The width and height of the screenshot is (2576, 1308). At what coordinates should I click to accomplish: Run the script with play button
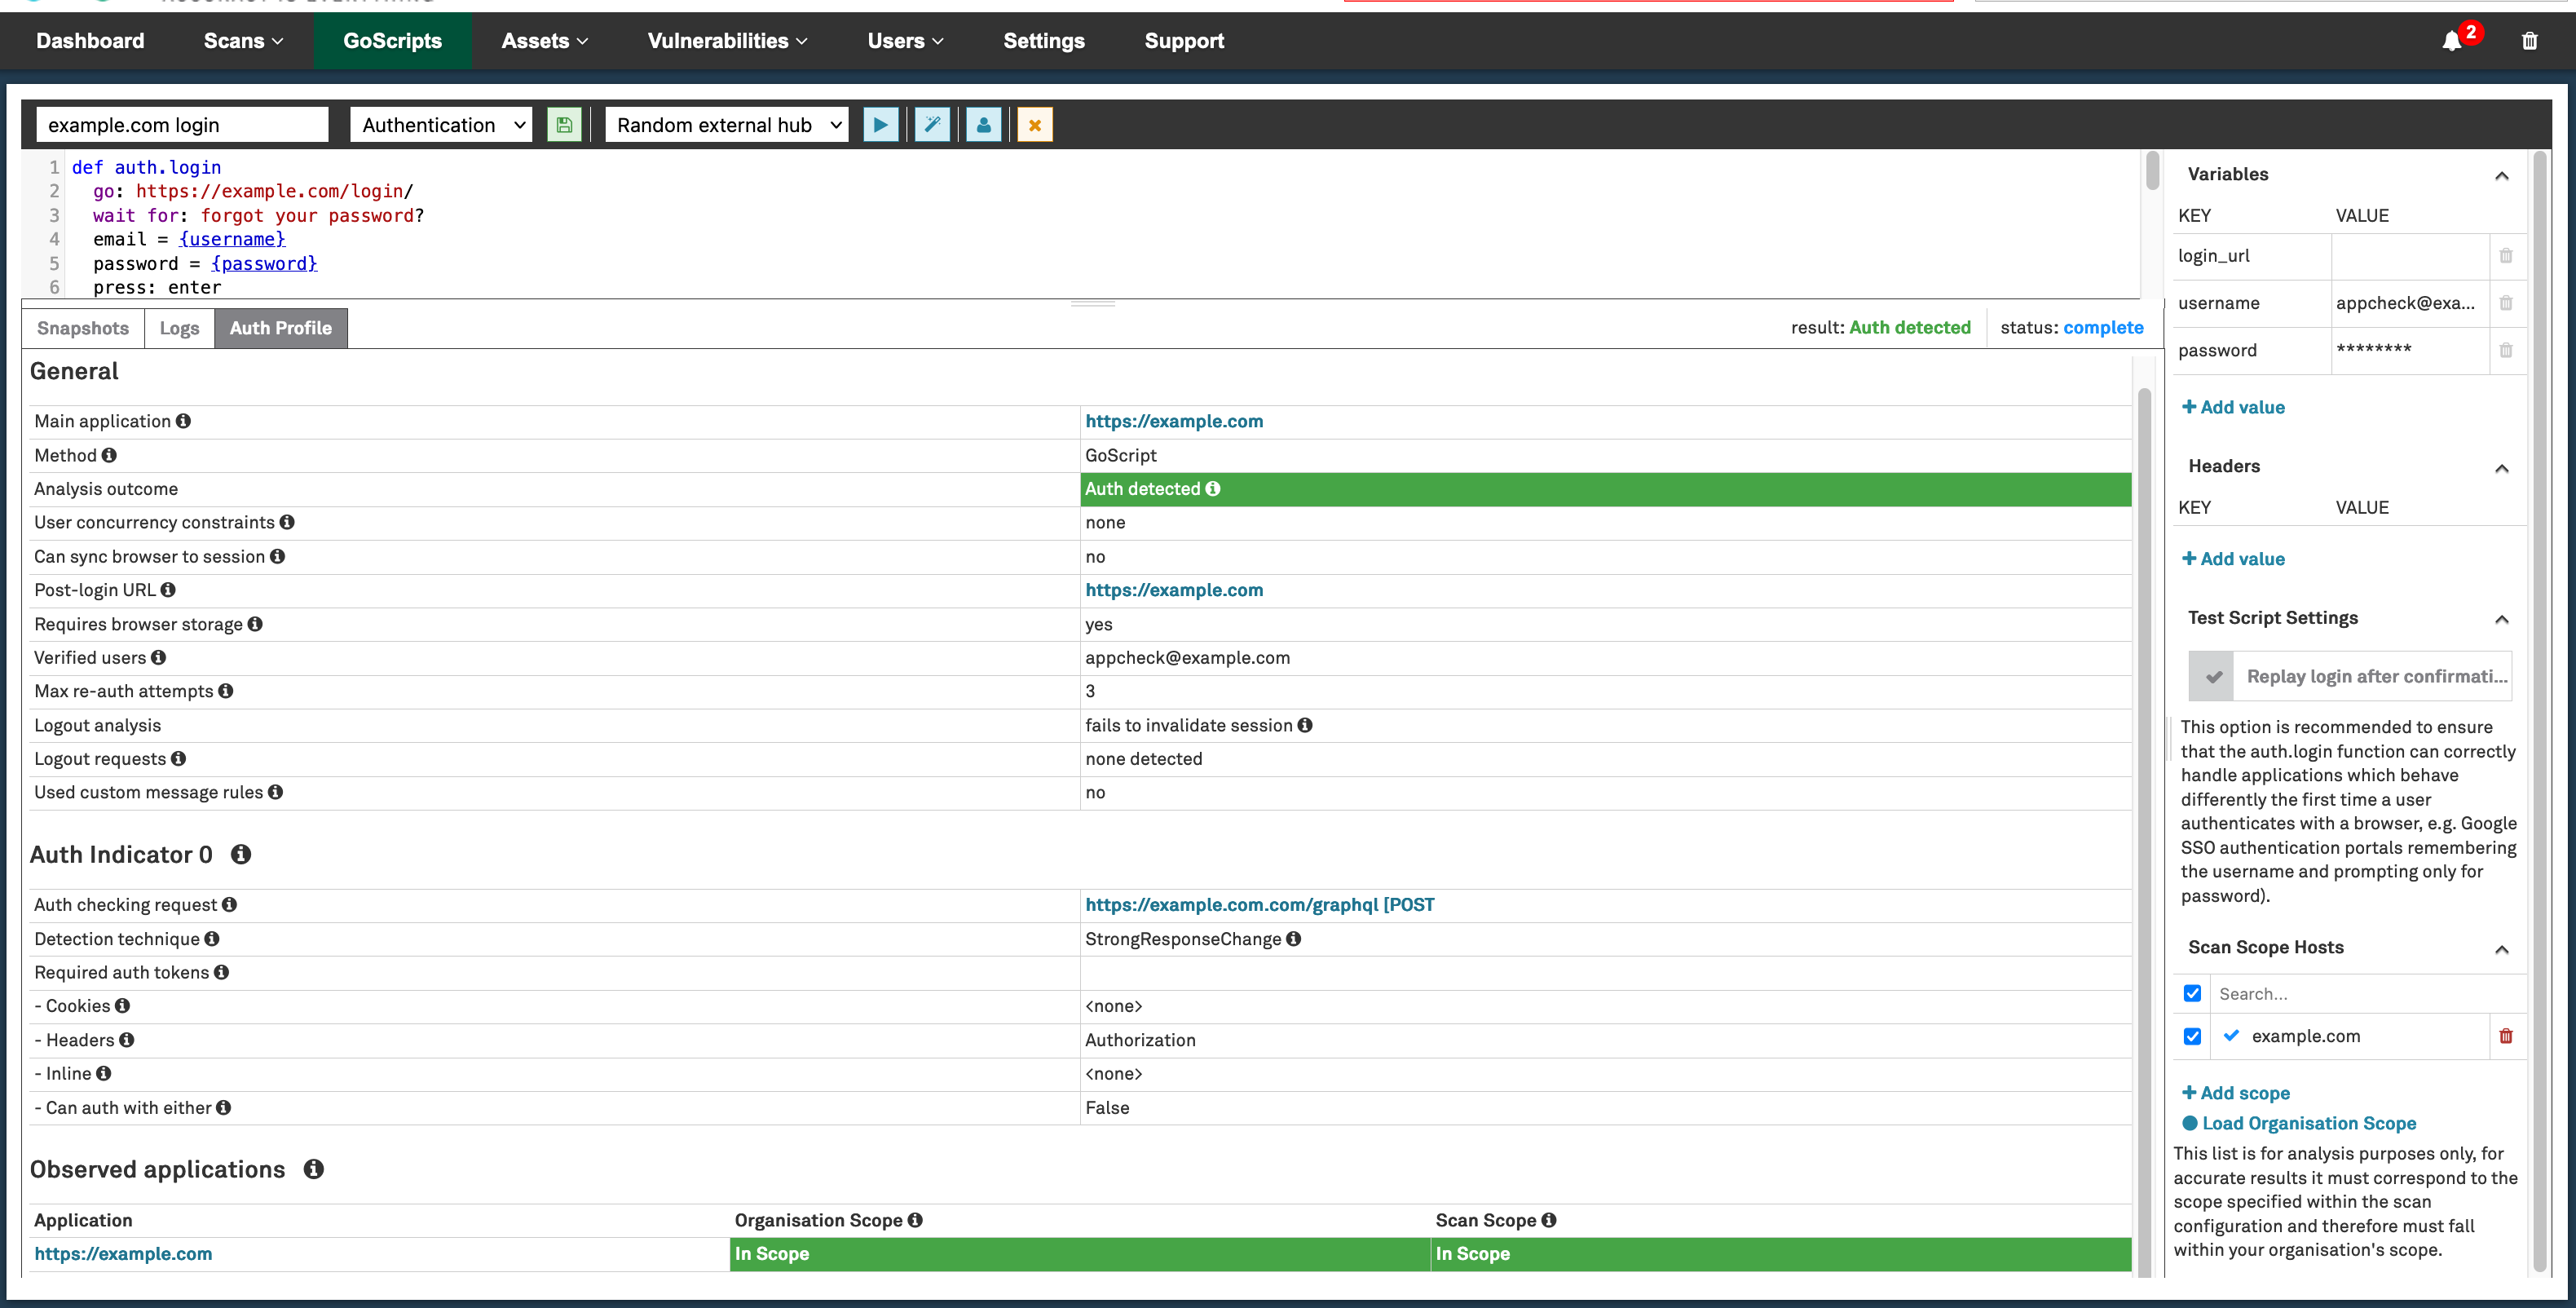(880, 125)
